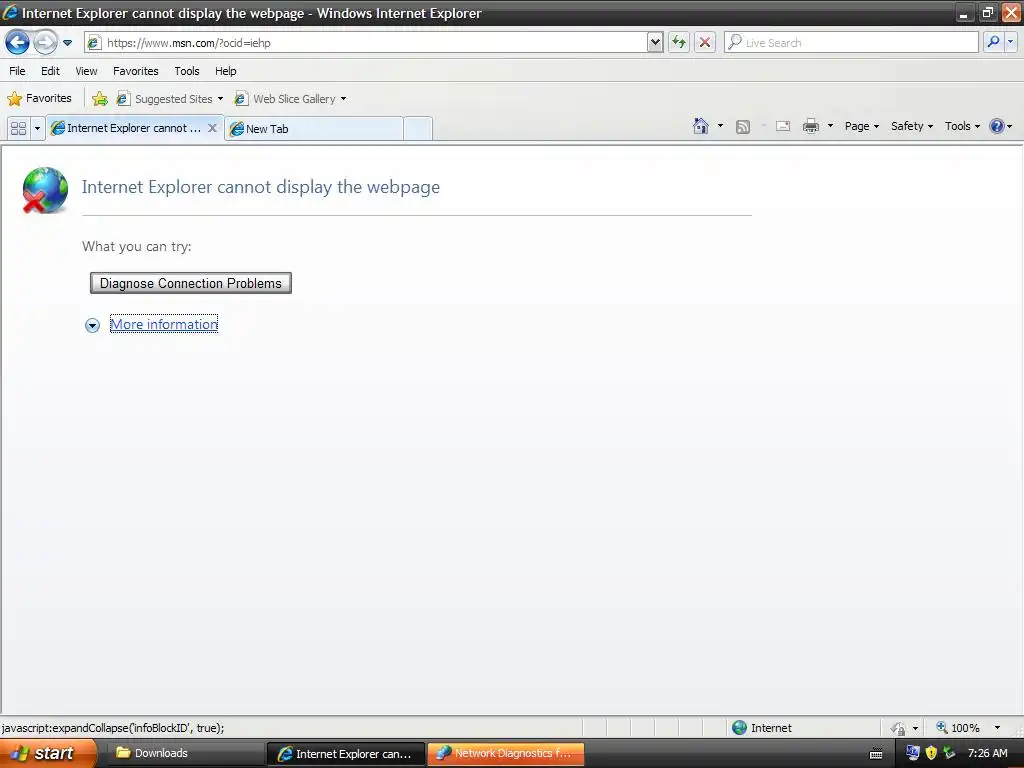This screenshot has width=1024, height=768.
Task: Click the Read Mail icon
Action: click(x=783, y=127)
